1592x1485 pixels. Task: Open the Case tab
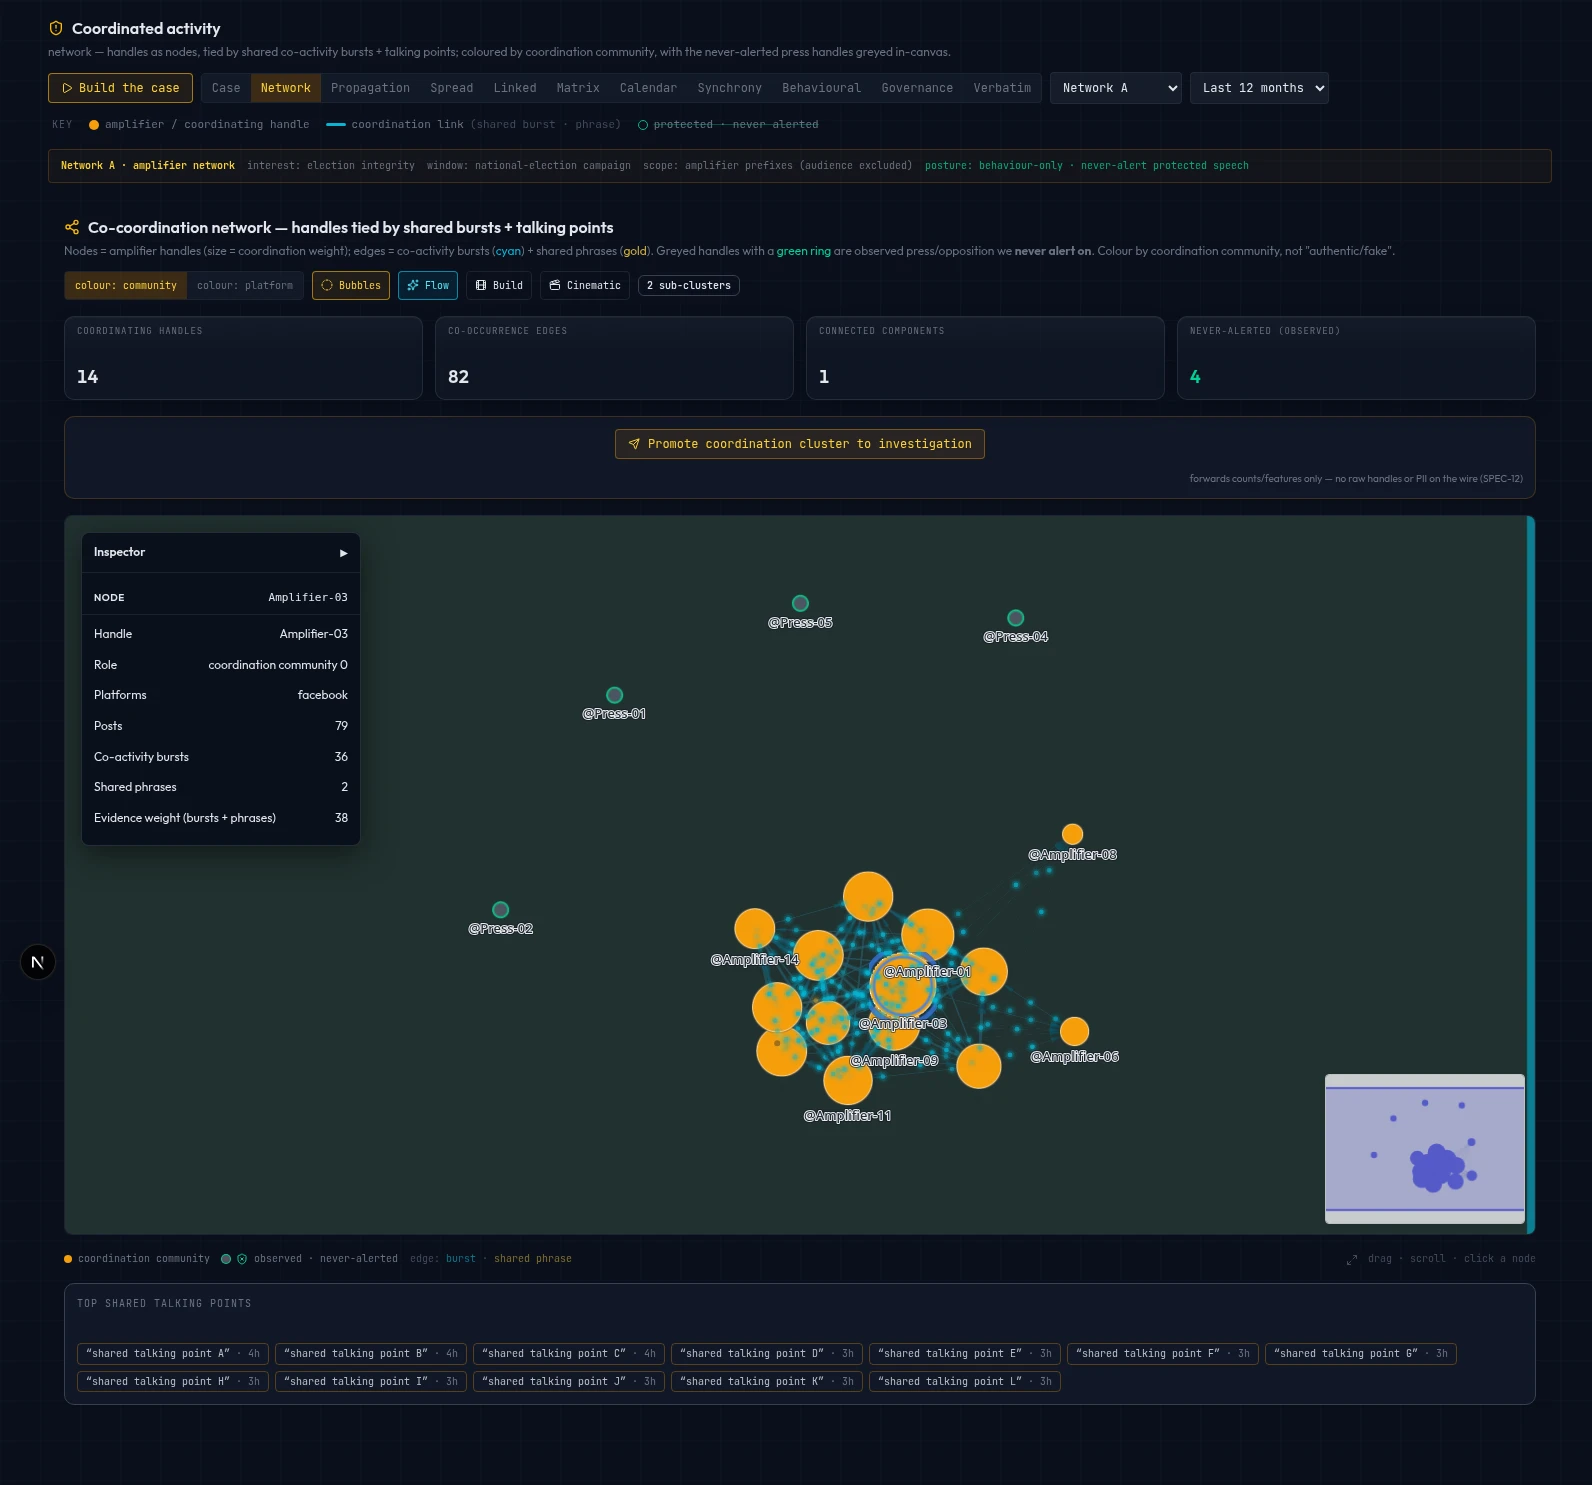click(226, 88)
